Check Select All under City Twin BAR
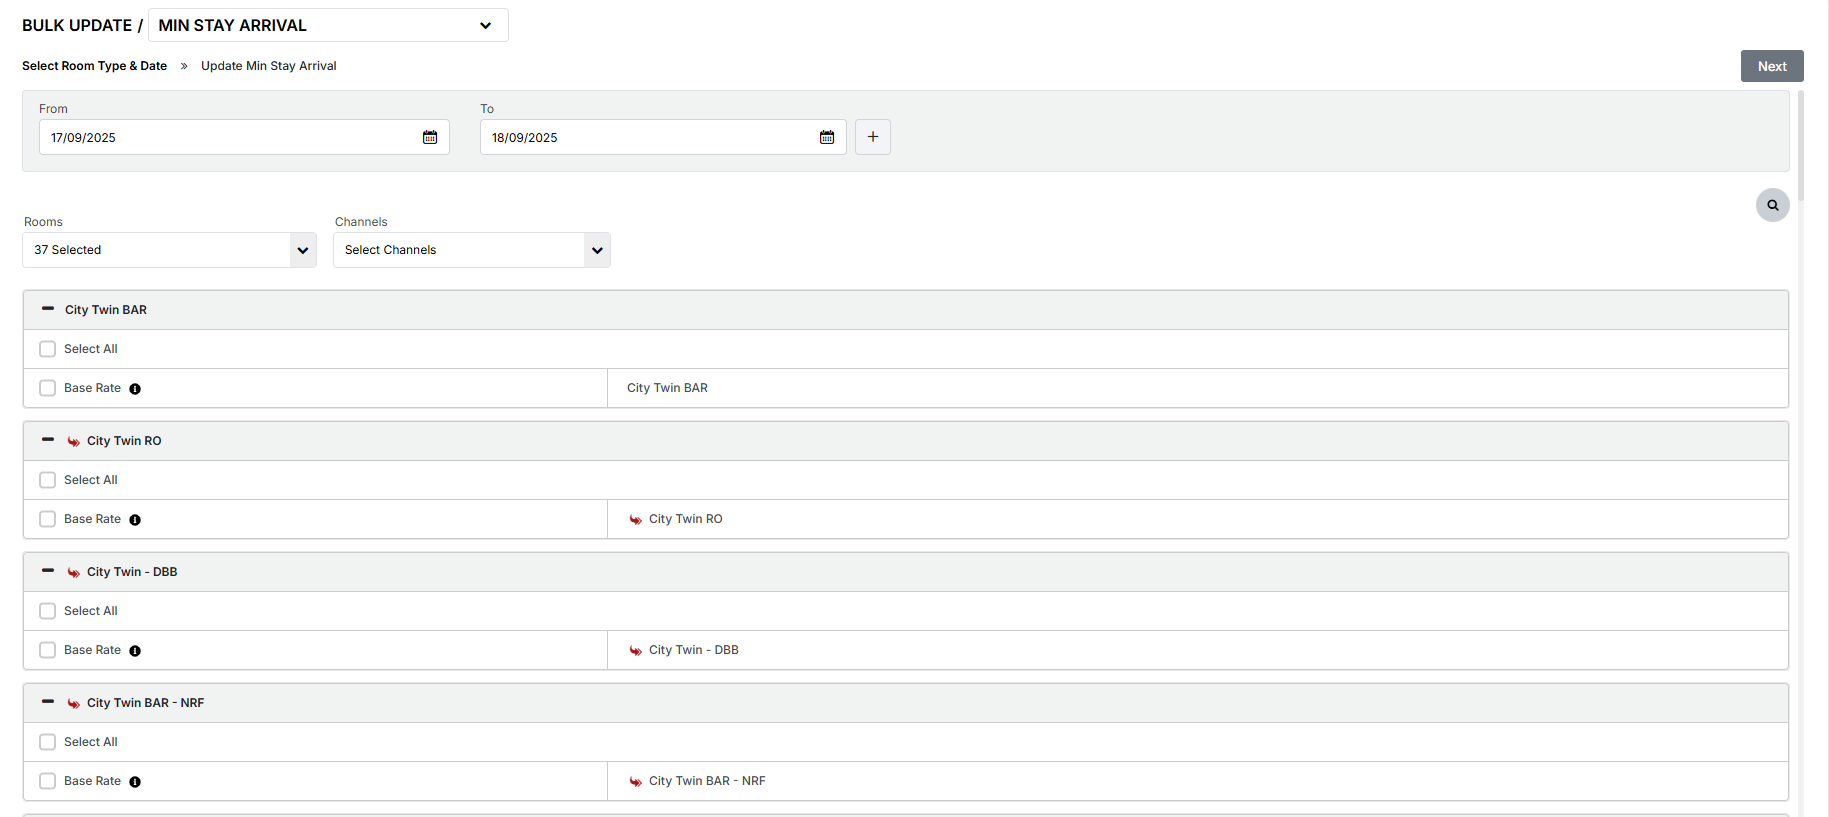This screenshot has width=1829, height=817. [x=47, y=349]
